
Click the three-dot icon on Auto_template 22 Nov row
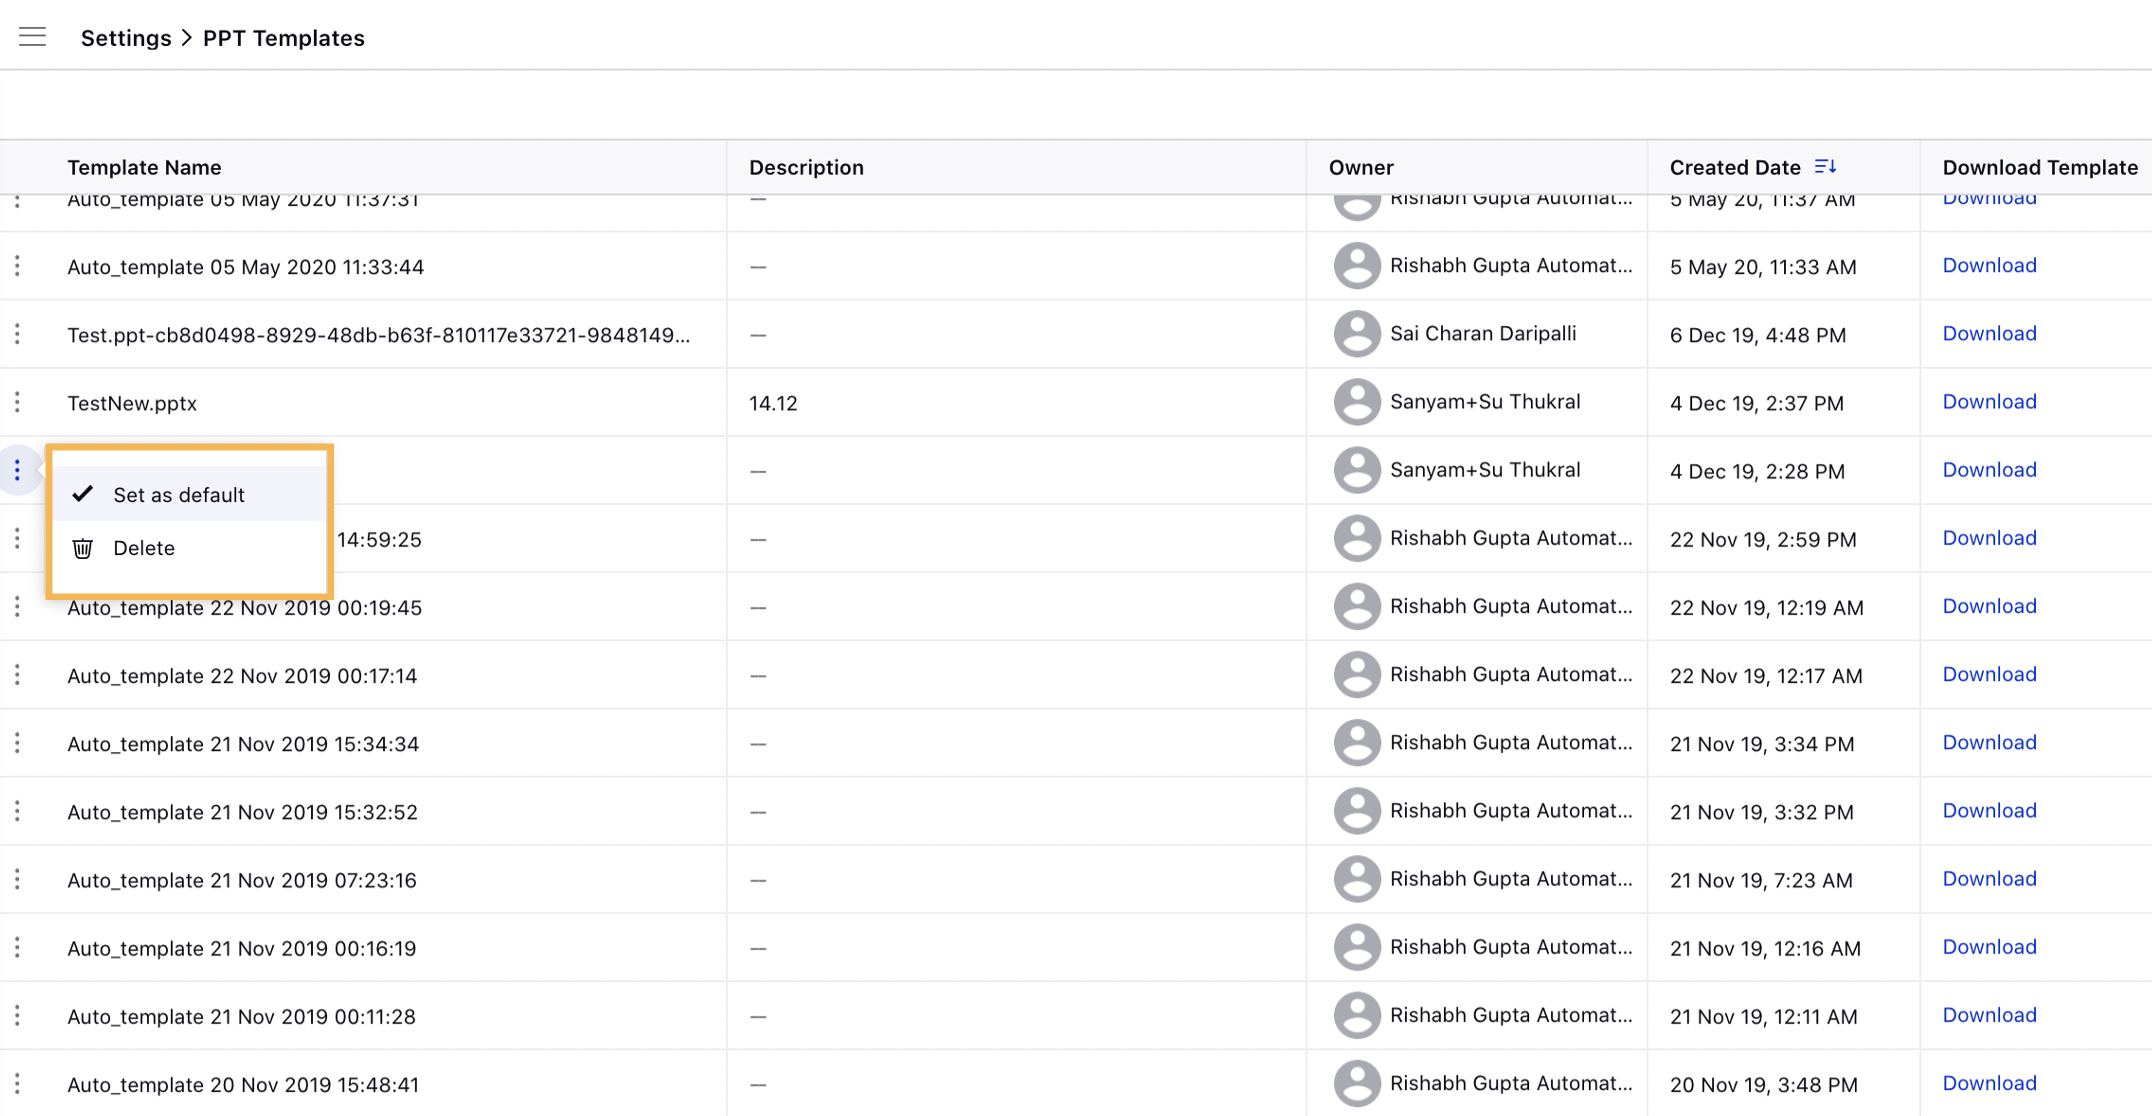[17, 606]
